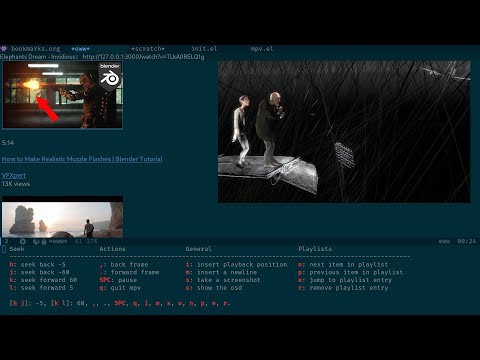
Task: Click the 5:14 video duration text
Action: pos(8,143)
